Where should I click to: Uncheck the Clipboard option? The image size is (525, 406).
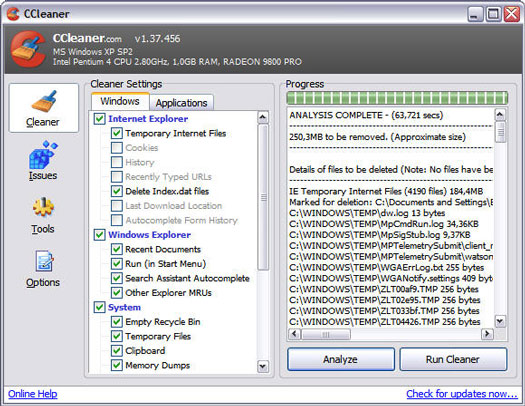click(x=117, y=351)
